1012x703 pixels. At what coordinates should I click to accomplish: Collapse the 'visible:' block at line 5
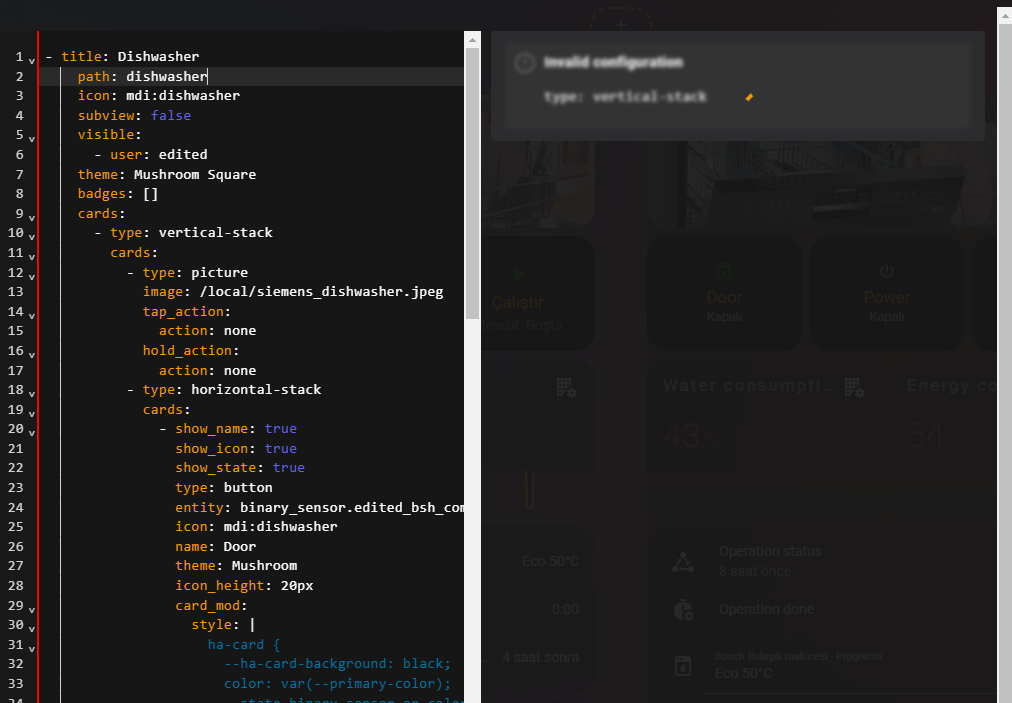click(32, 139)
